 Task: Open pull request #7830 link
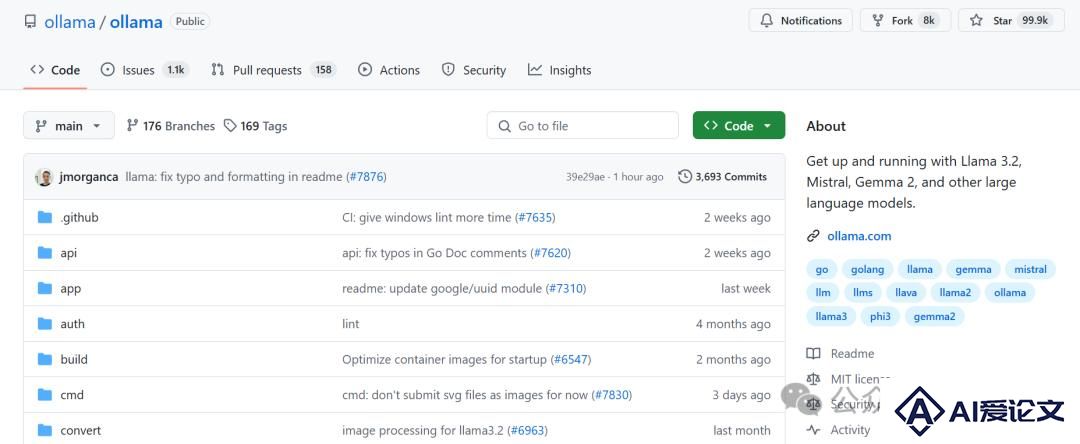tap(612, 395)
